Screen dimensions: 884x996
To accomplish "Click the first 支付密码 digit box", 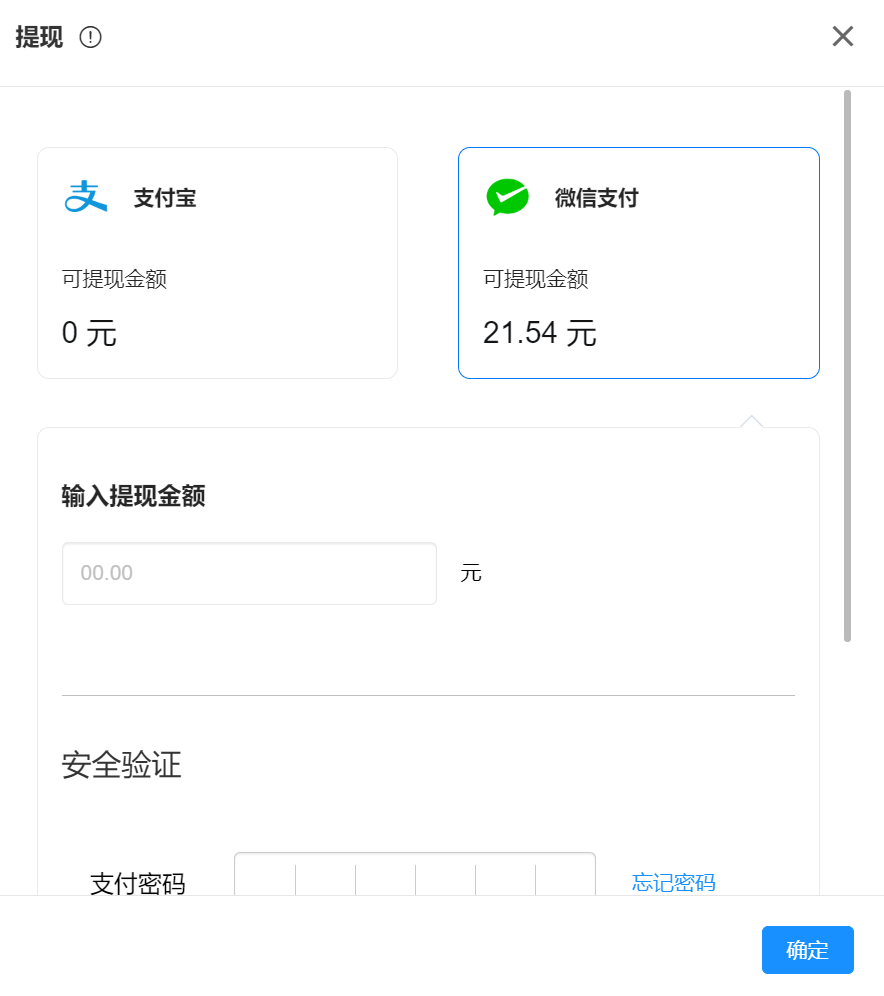I will (265, 880).
